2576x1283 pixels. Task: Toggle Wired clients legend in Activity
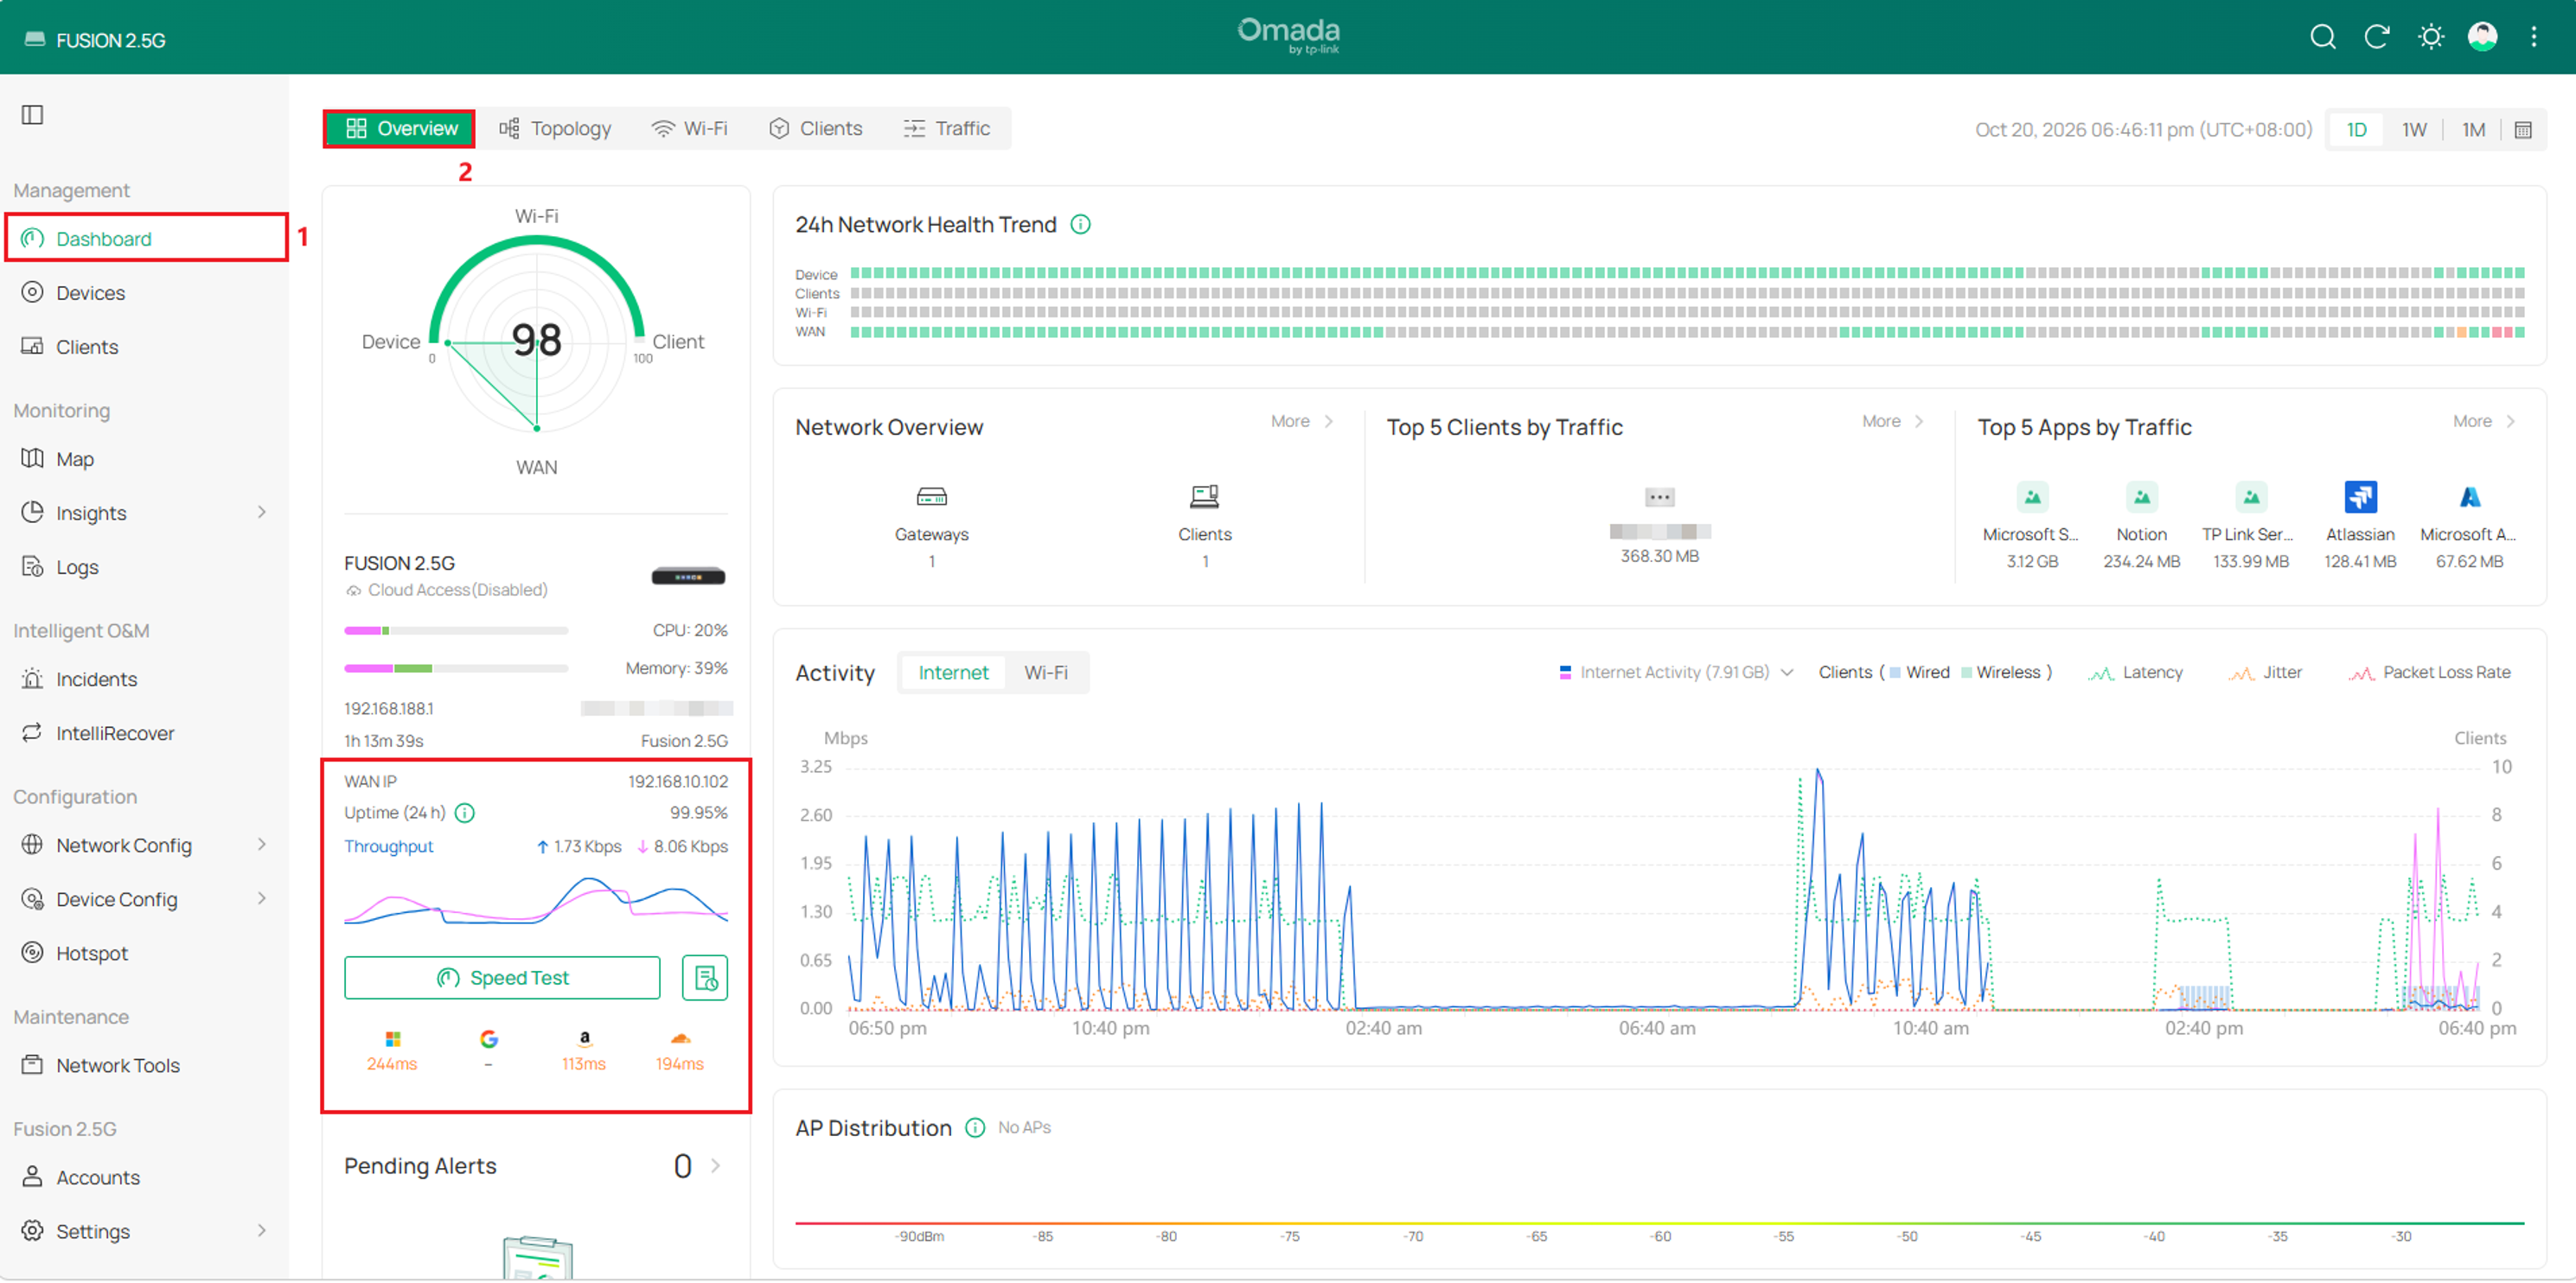pos(1918,672)
